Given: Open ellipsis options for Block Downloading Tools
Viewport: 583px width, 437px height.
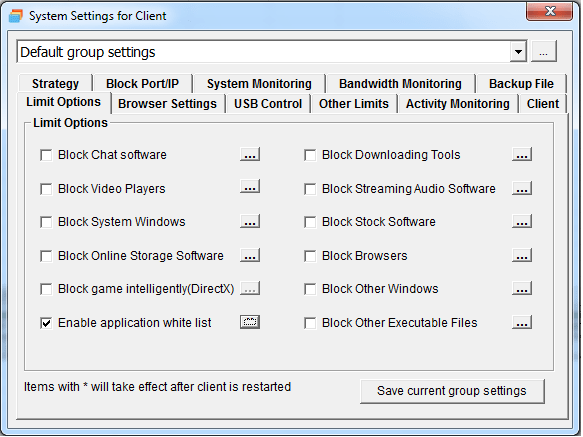Looking at the screenshot, I should tap(522, 154).
